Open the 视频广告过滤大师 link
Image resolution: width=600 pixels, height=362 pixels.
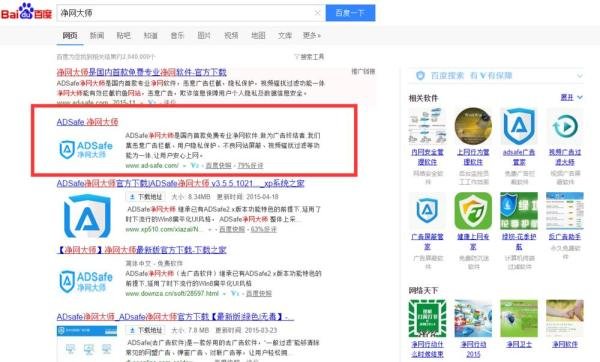(565, 157)
